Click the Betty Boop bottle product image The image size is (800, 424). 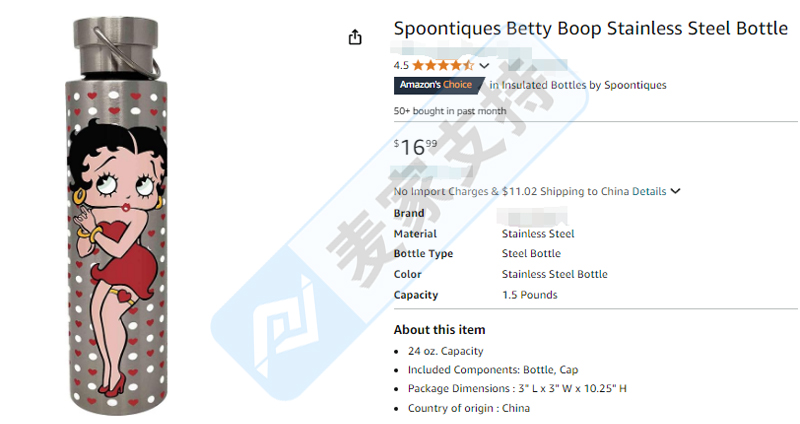coord(117,216)
